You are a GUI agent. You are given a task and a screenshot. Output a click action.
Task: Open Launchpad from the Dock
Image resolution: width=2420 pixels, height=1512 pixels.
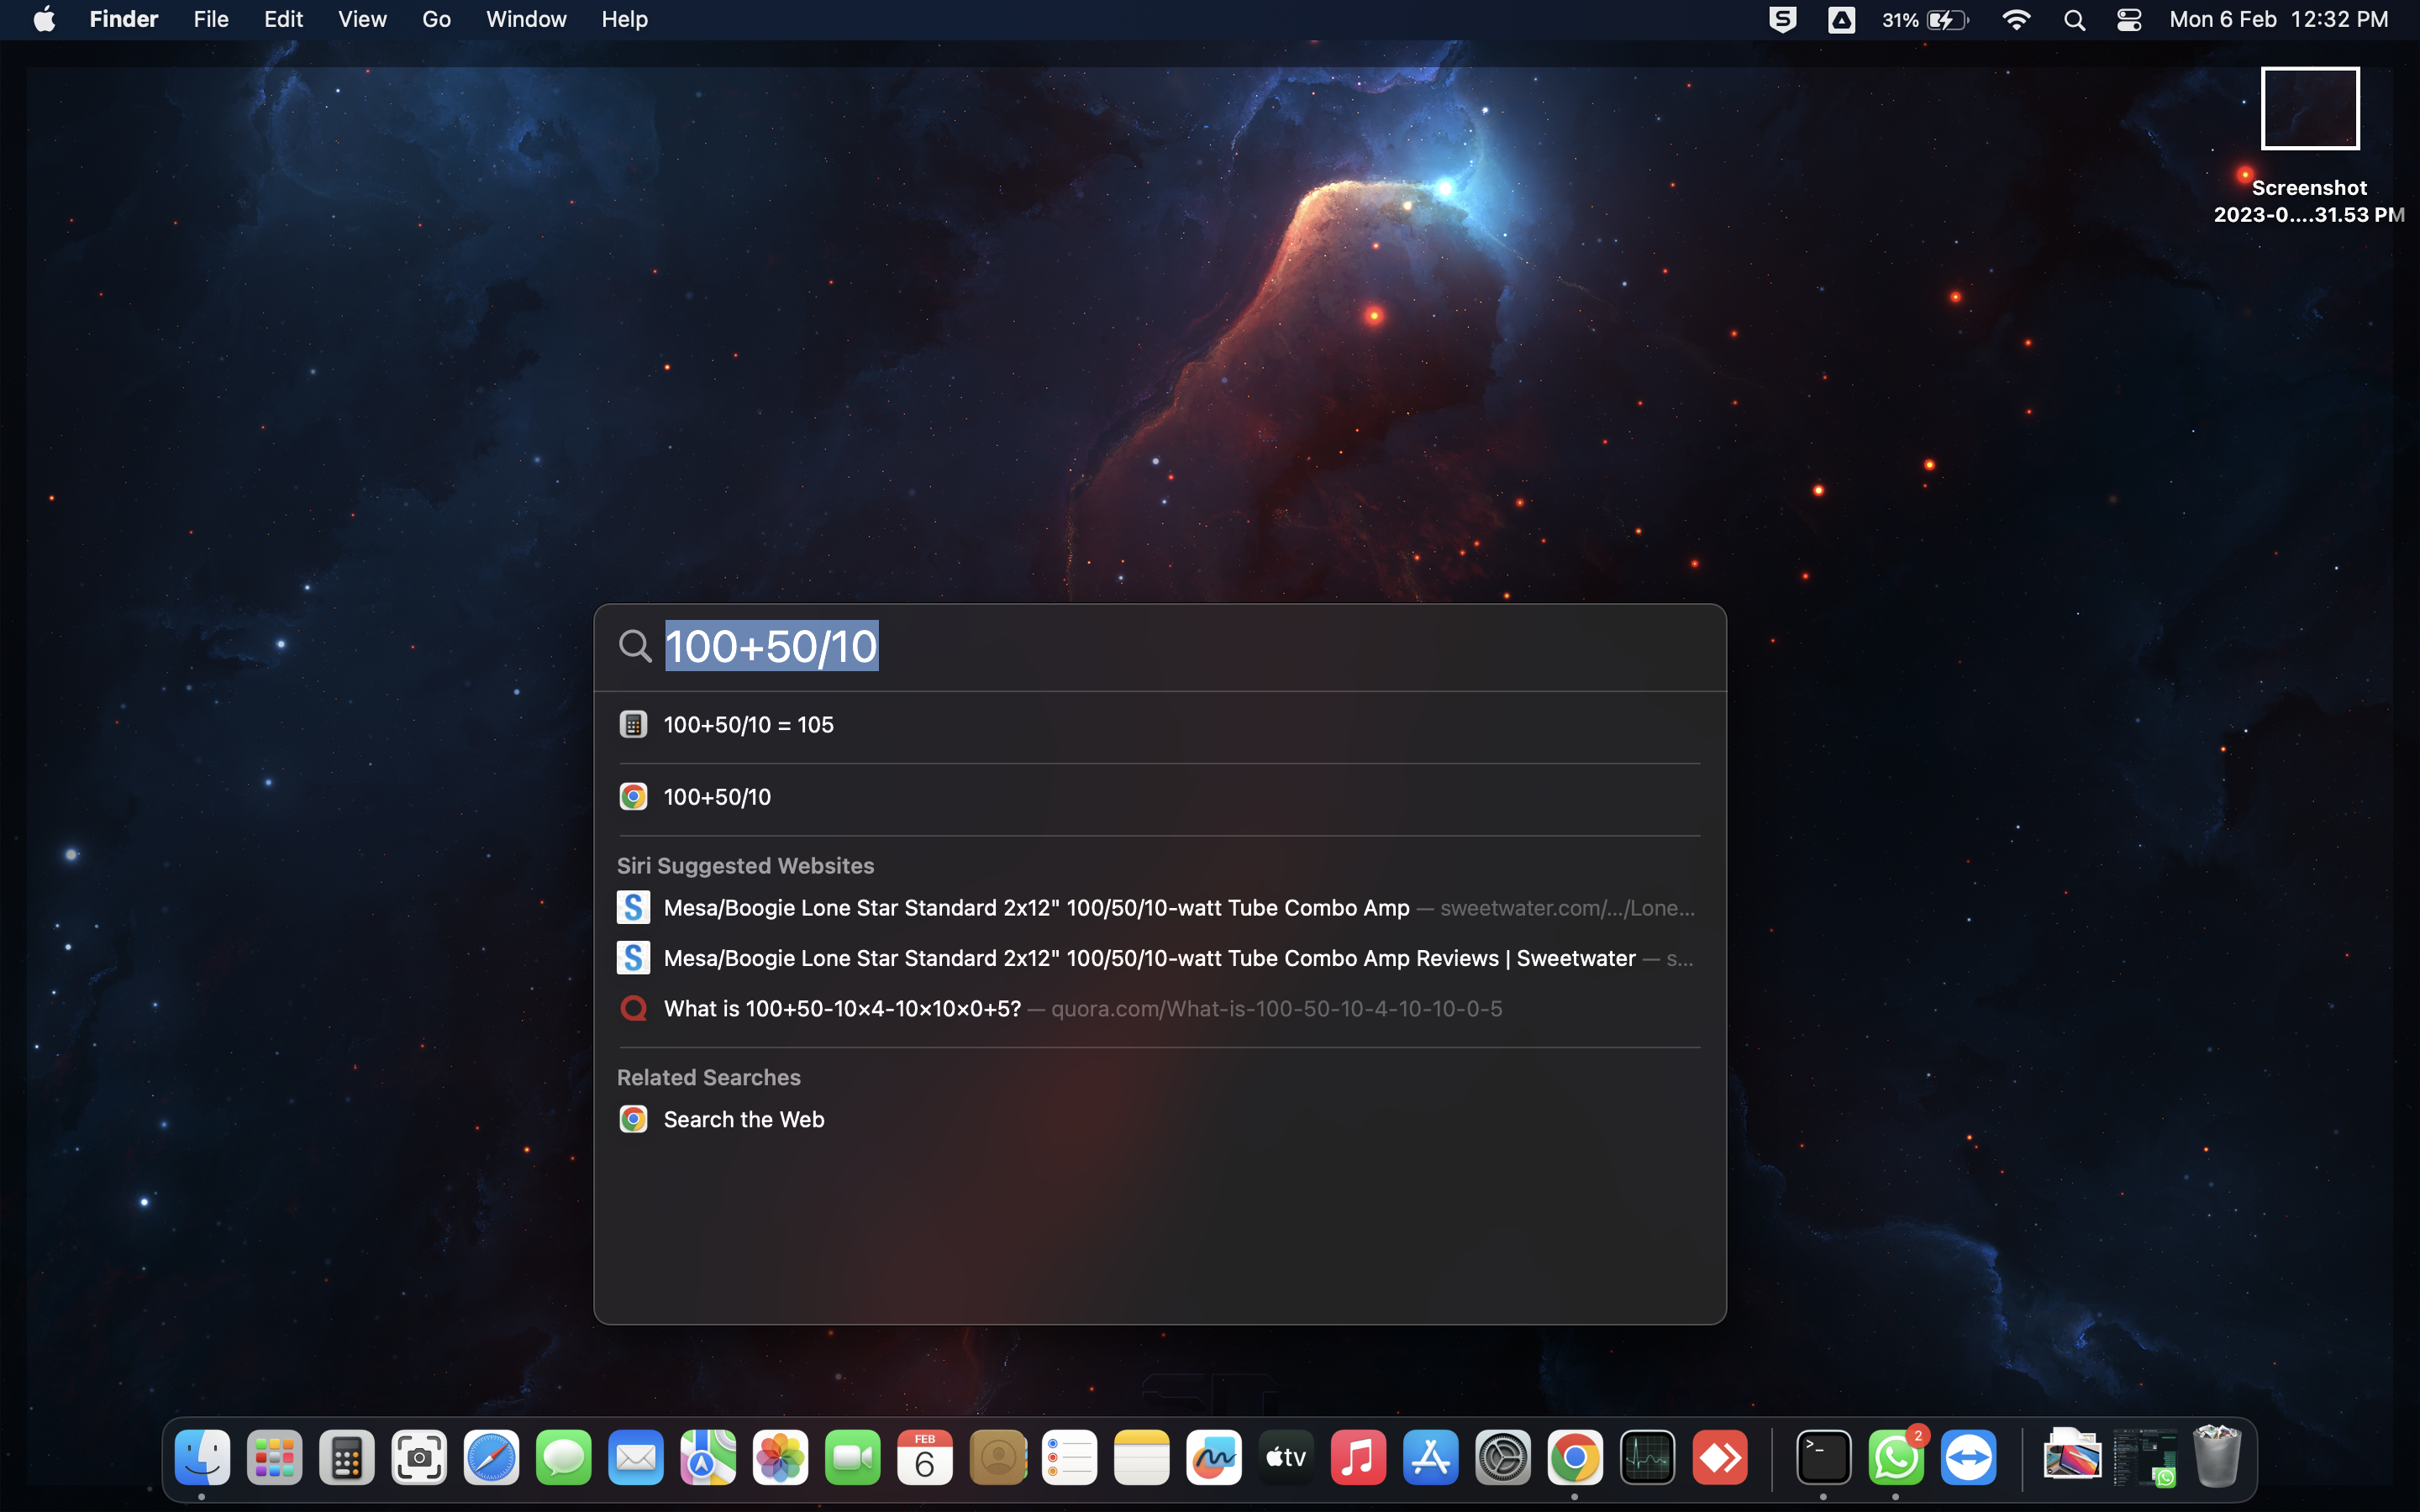(x=274, y=1458)
